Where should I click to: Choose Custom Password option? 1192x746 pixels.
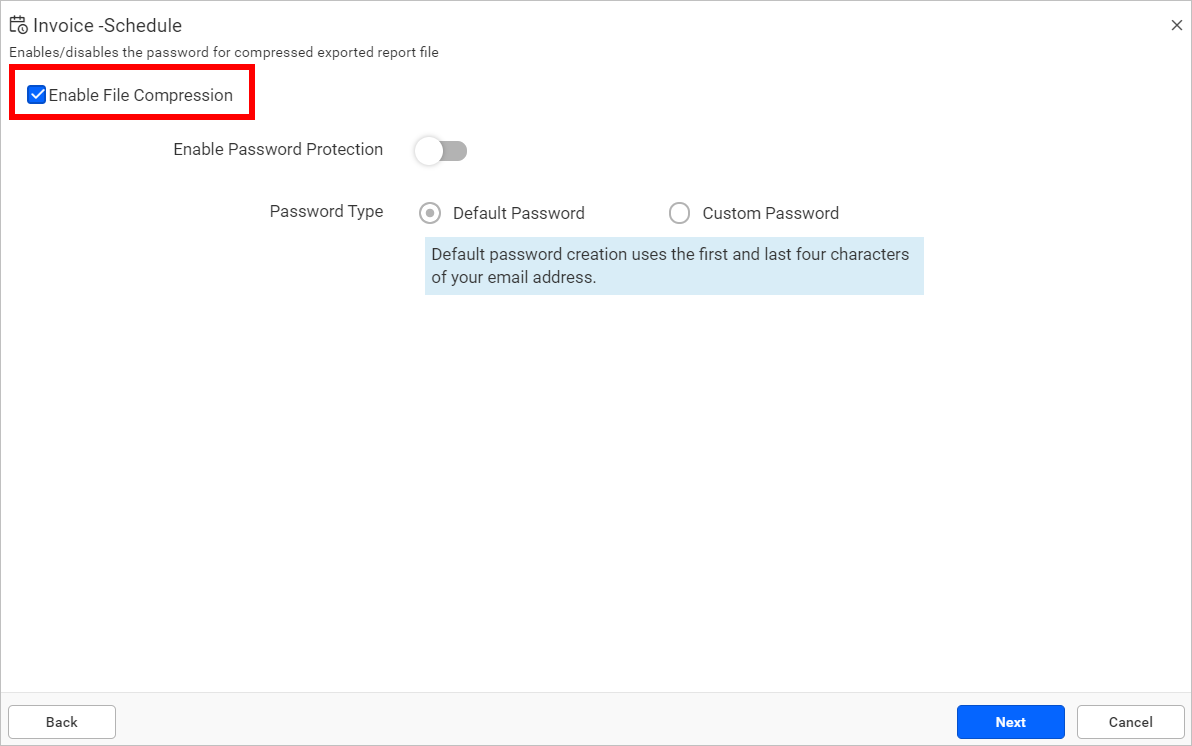tap(680, 213)
